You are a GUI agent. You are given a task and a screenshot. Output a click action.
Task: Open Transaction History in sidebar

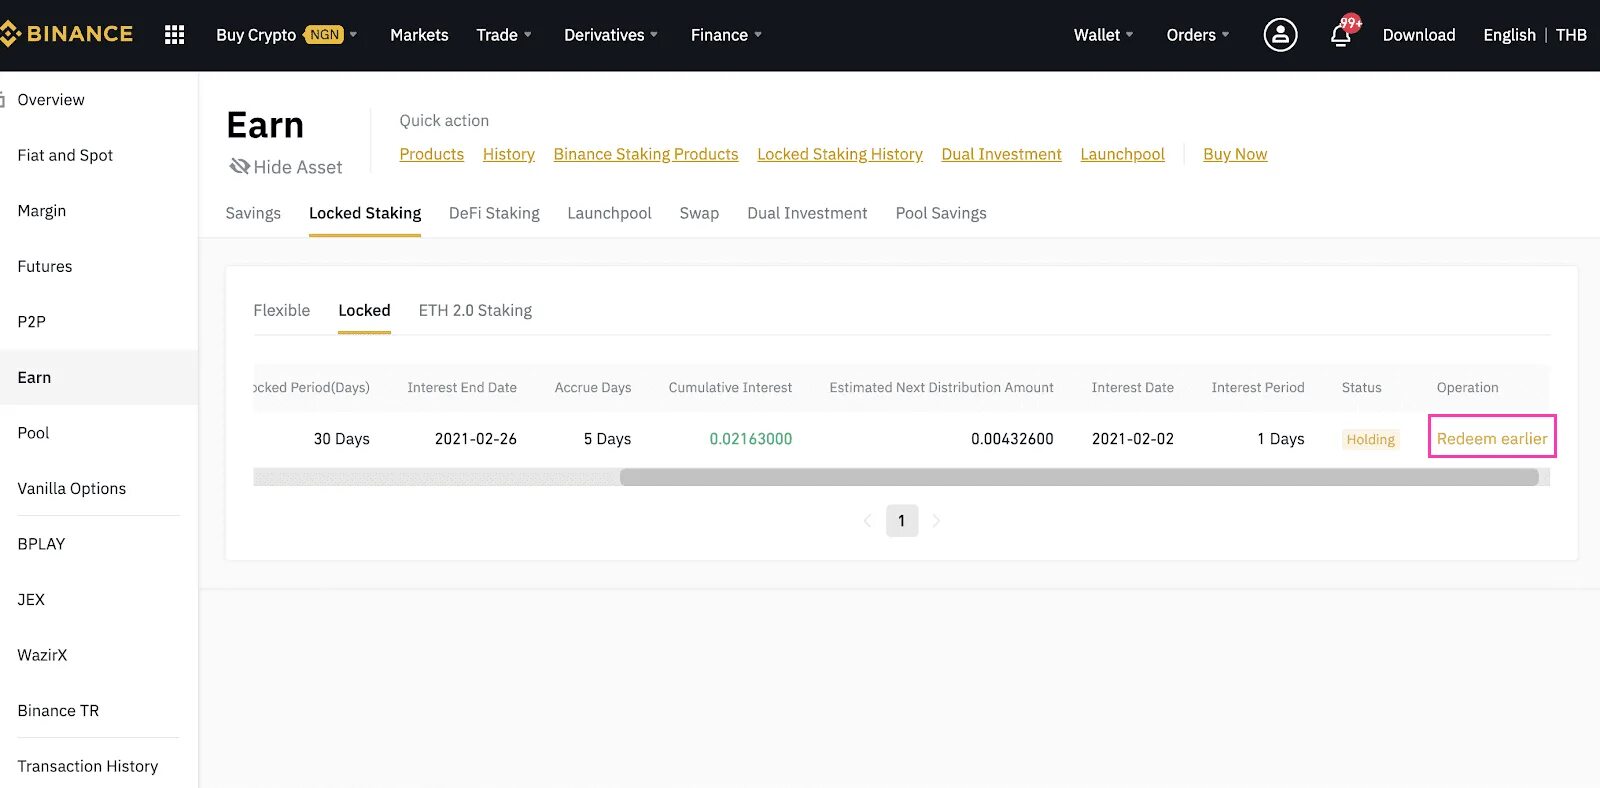click(88, 766)
